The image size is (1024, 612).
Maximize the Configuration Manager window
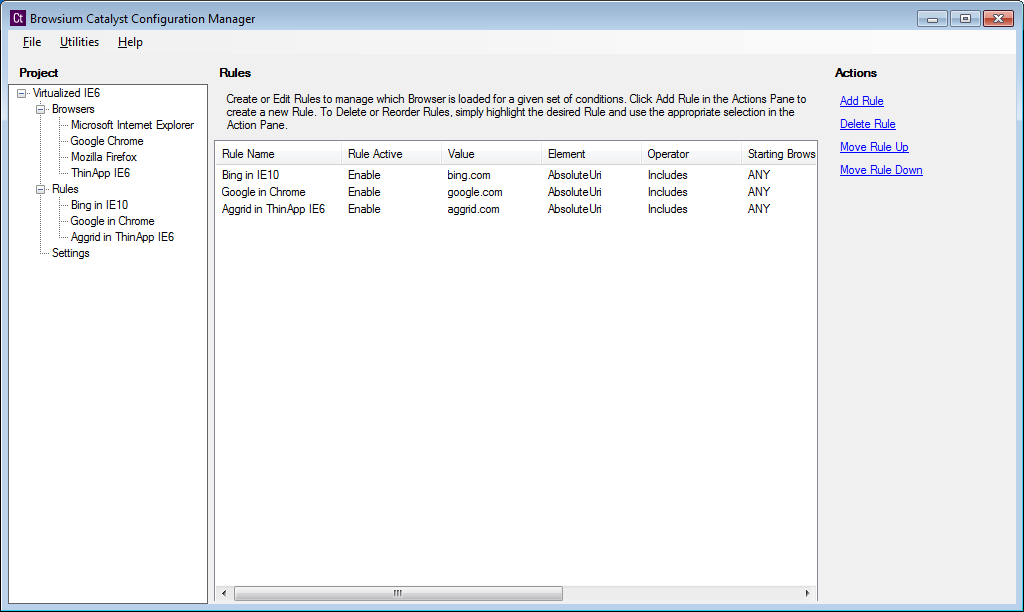click(965, 19)
